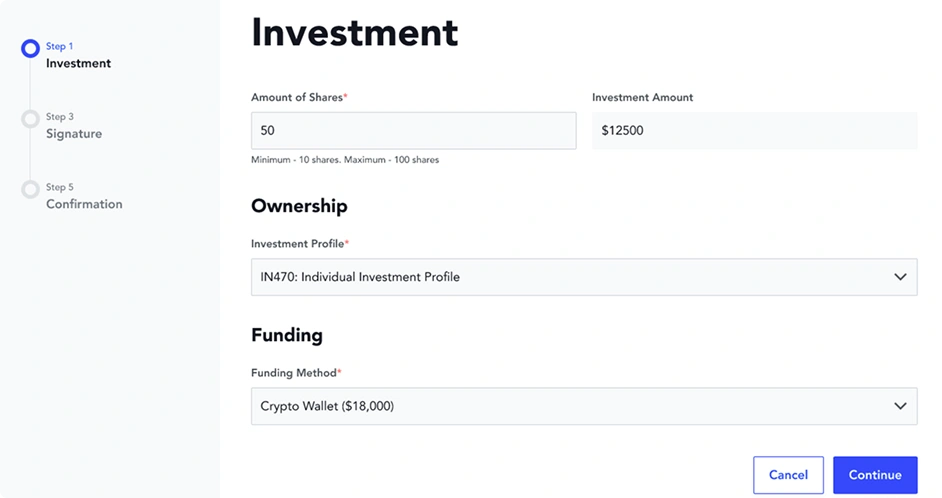Click the Investment Profile chevron arrow
Image resolution: width=942 pixels, height=498 pixels.
900,277
